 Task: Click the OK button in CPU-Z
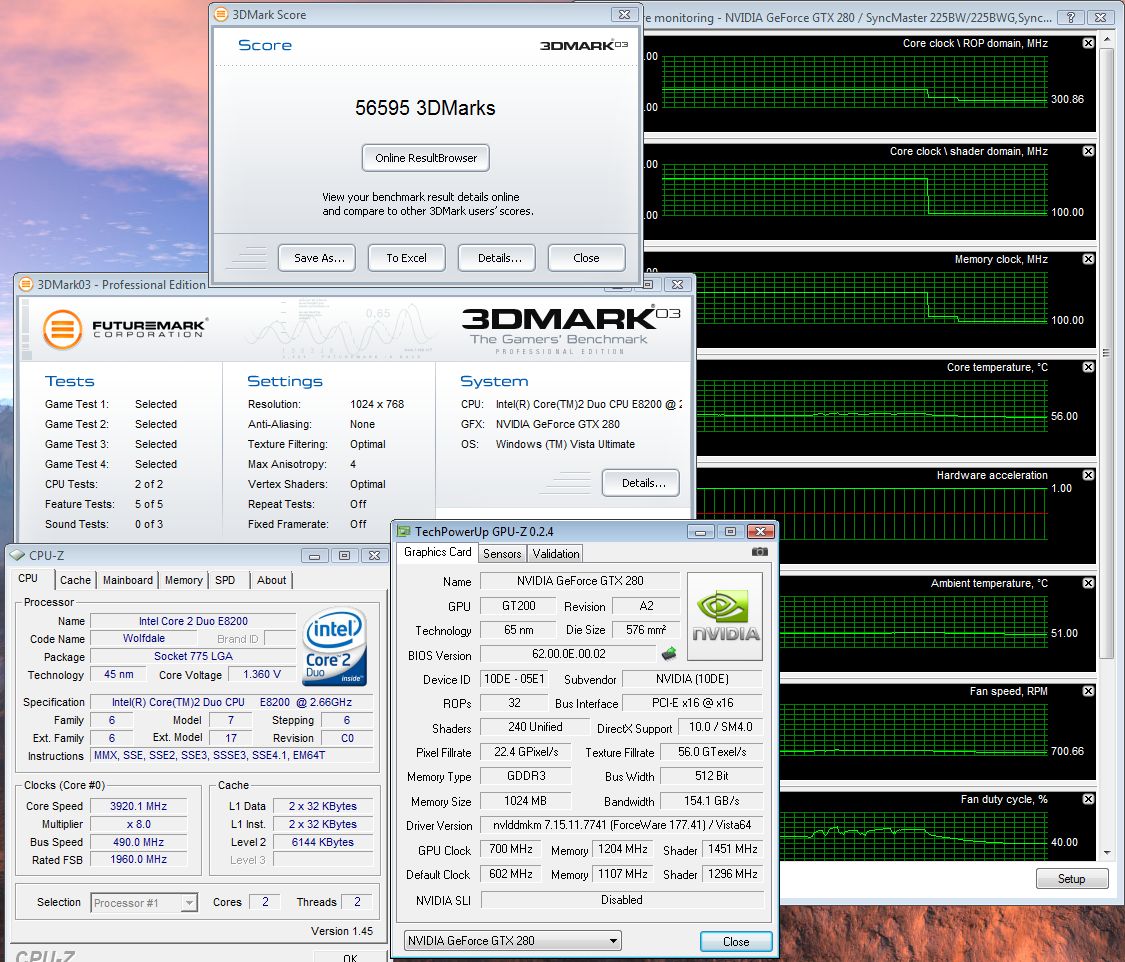click(349, 957)
